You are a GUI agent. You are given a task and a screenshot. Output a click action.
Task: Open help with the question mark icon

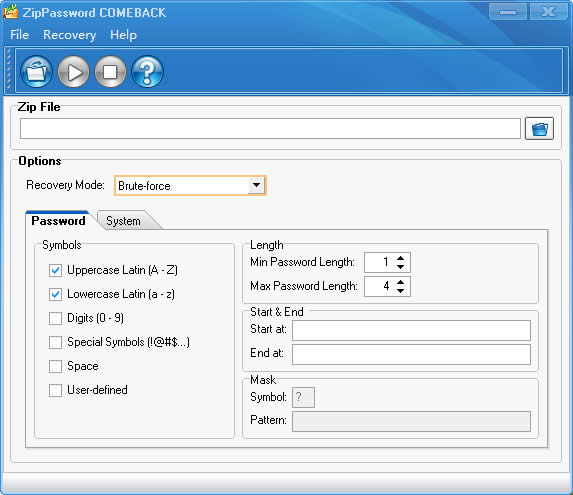tap(147, 72)
